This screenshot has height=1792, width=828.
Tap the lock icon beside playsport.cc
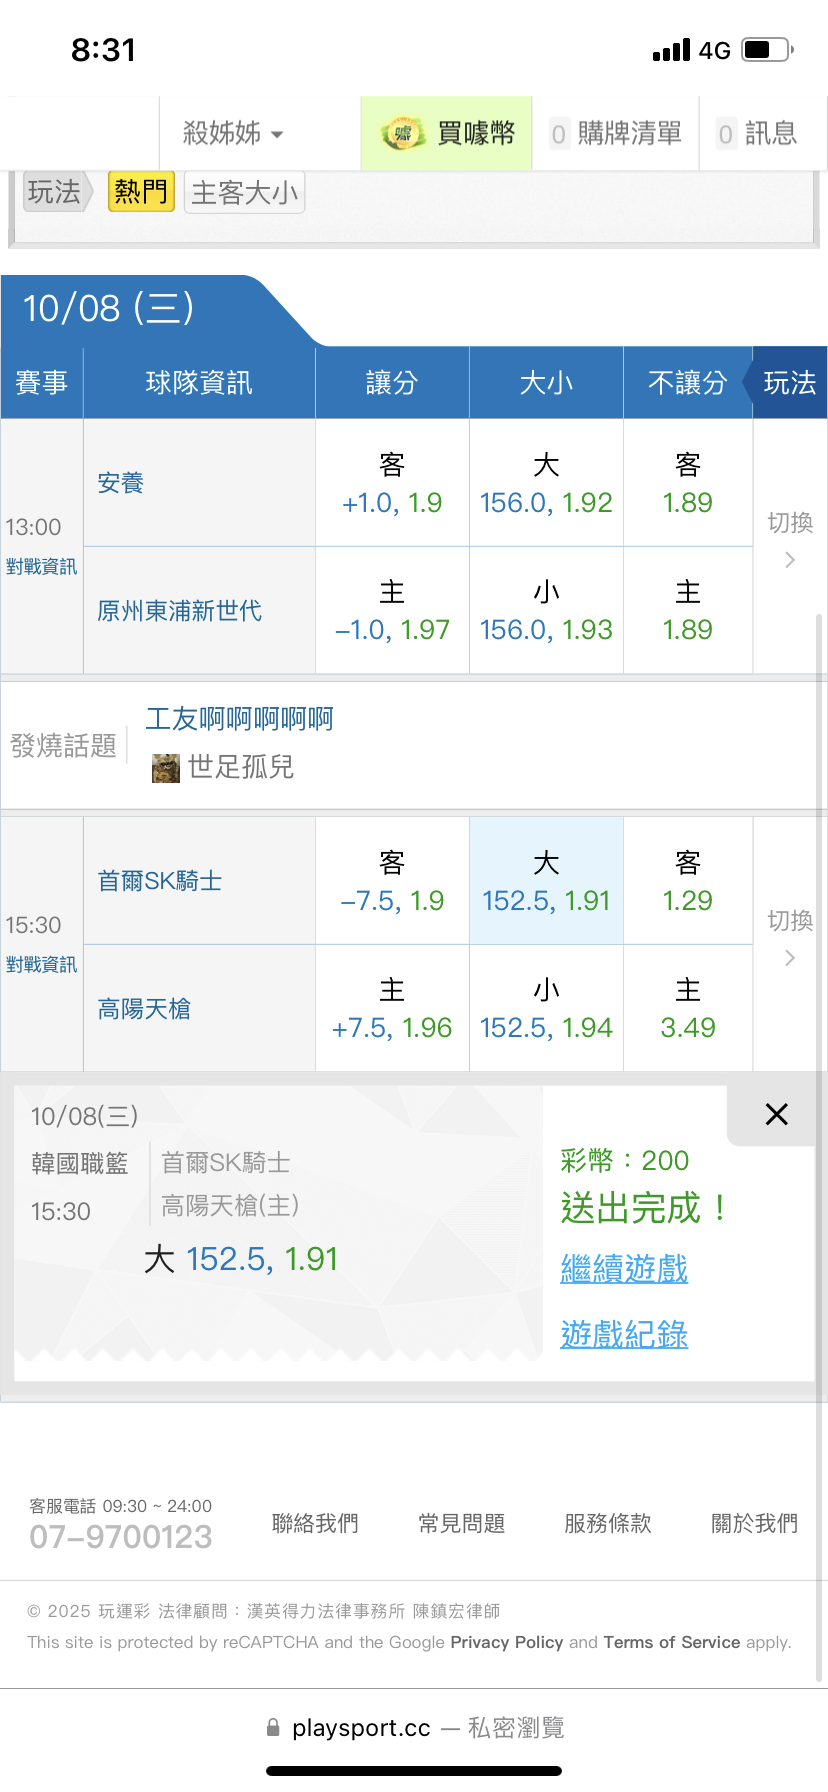pos(273,1727)
